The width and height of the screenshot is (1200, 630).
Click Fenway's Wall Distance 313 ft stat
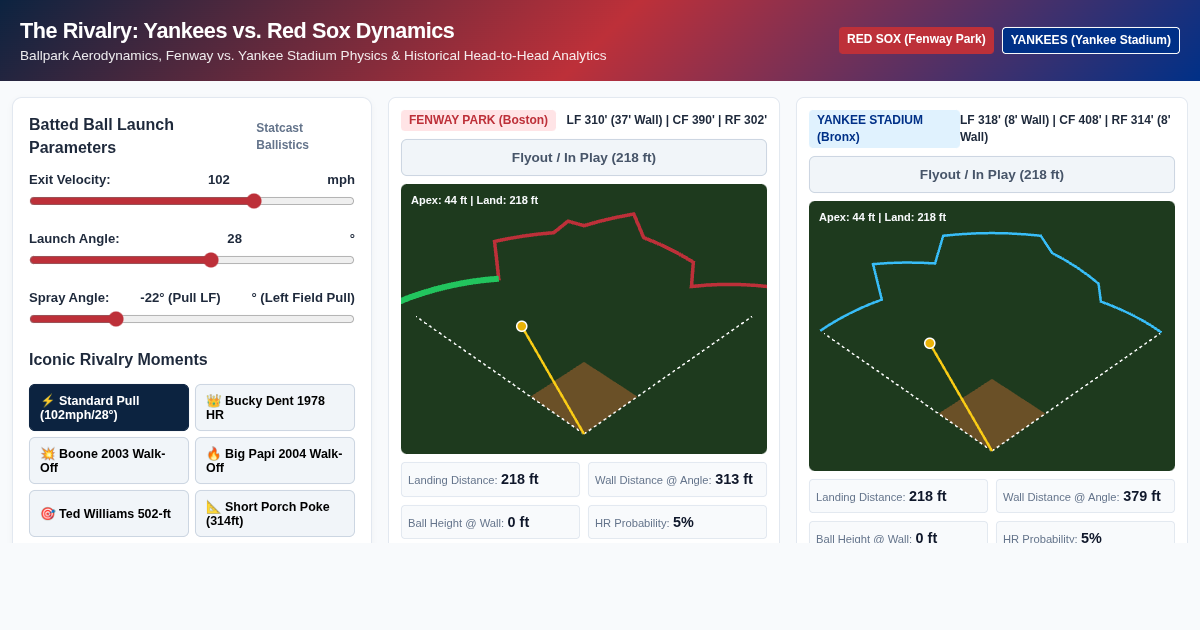677,480
